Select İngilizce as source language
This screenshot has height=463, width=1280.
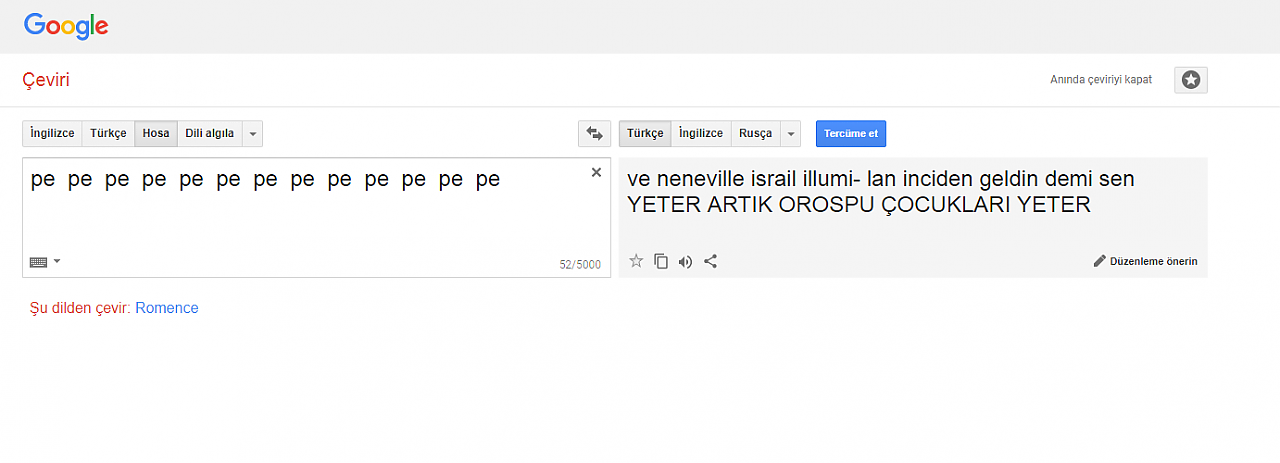[52, 133]
